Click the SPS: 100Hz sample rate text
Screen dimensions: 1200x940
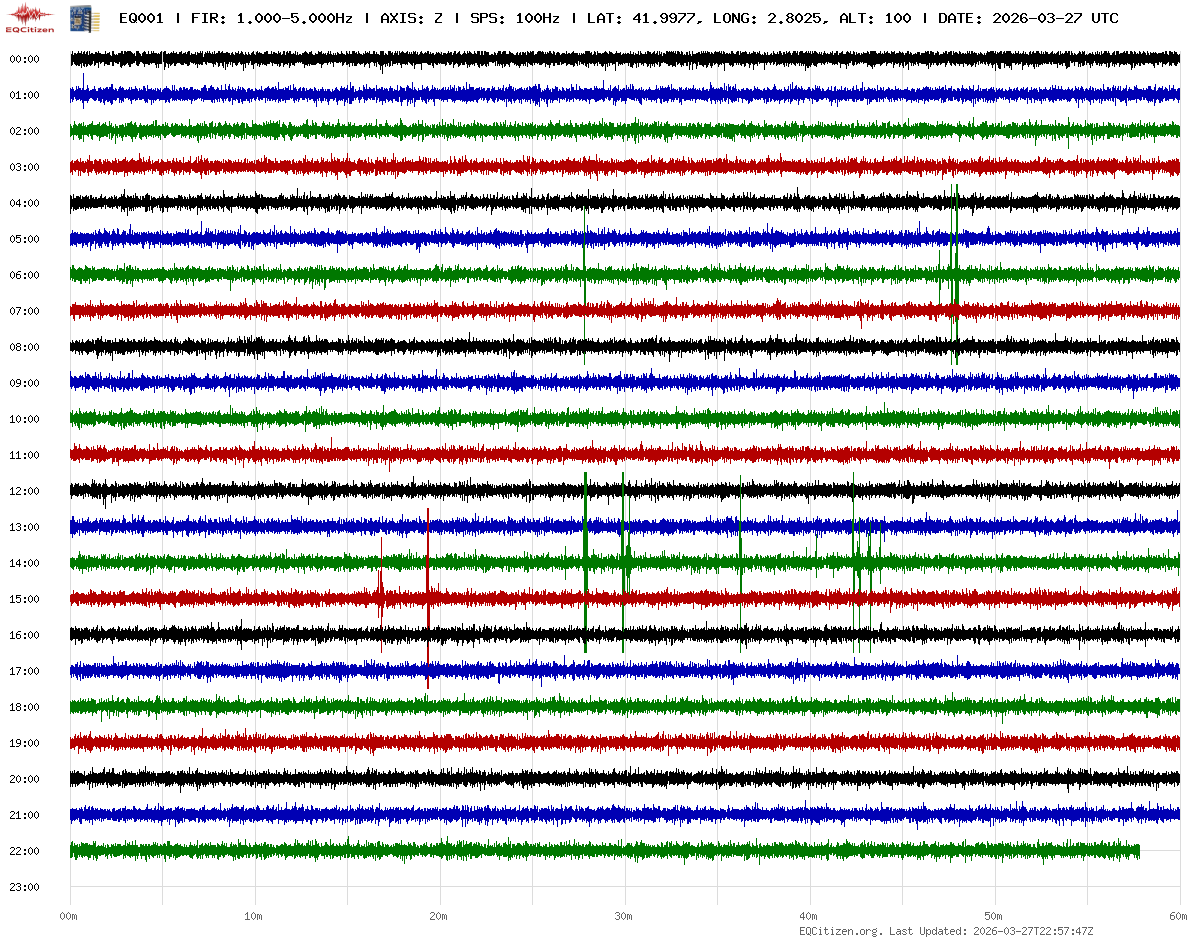coord(516,18)
